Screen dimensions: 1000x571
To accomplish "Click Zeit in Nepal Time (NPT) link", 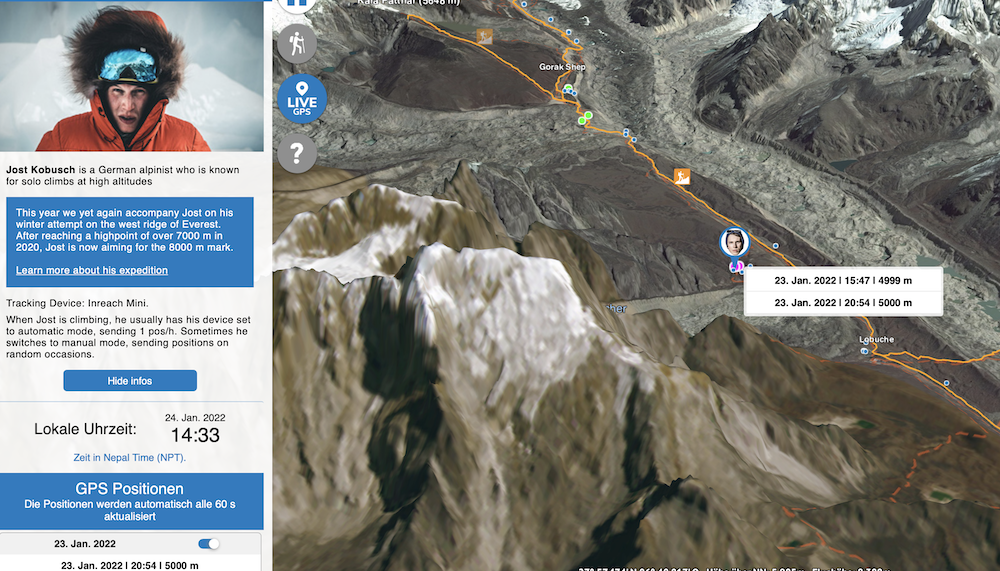I will (129, 457).
